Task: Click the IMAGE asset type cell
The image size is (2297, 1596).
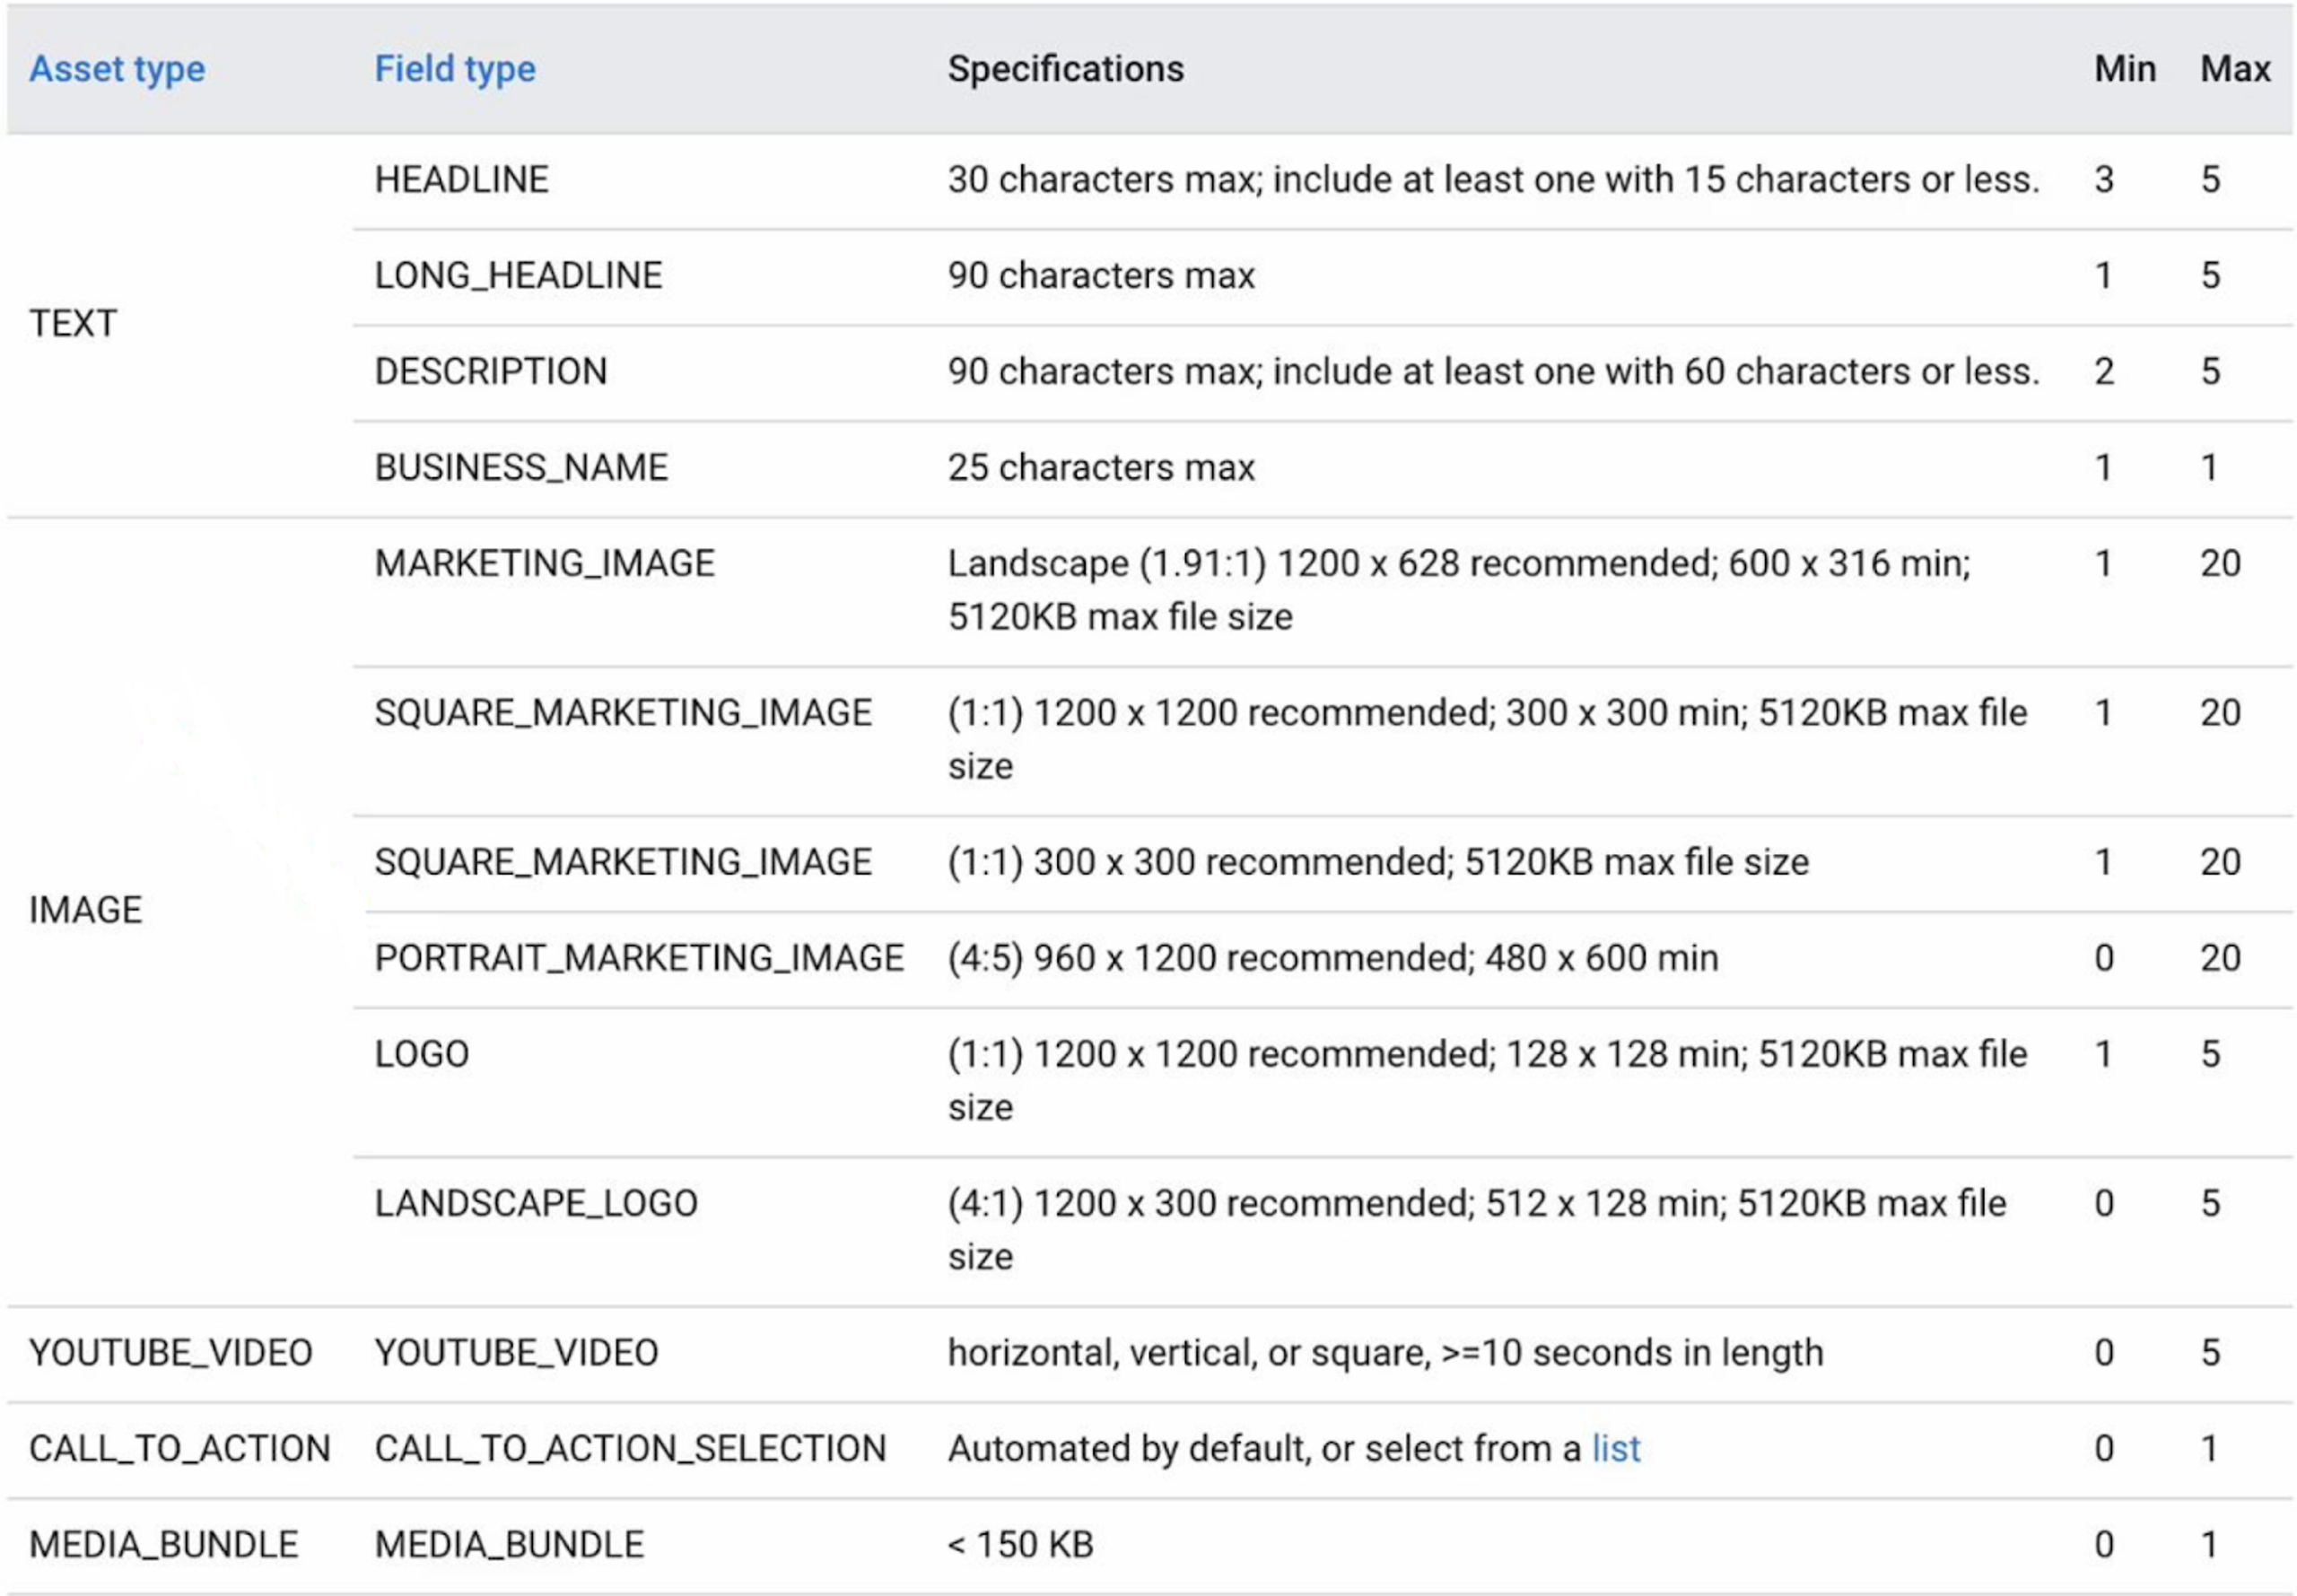Action: (x=85, y=910)
